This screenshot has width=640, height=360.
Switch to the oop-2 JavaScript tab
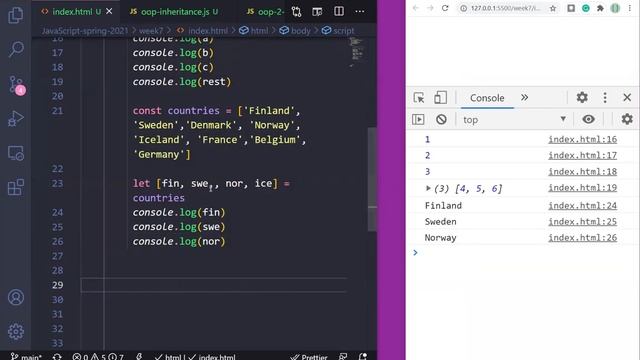click(265, 12)
